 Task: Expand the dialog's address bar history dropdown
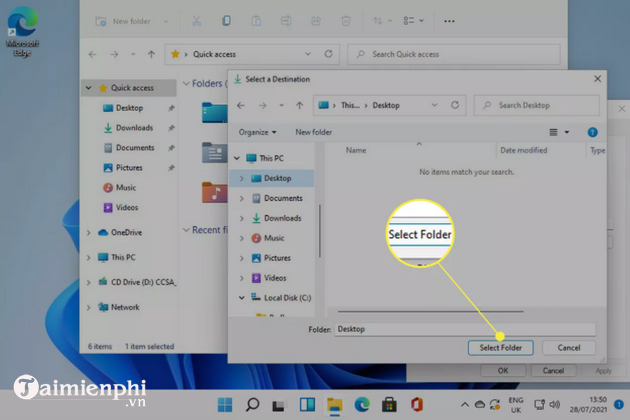click(x=434, y=105)
